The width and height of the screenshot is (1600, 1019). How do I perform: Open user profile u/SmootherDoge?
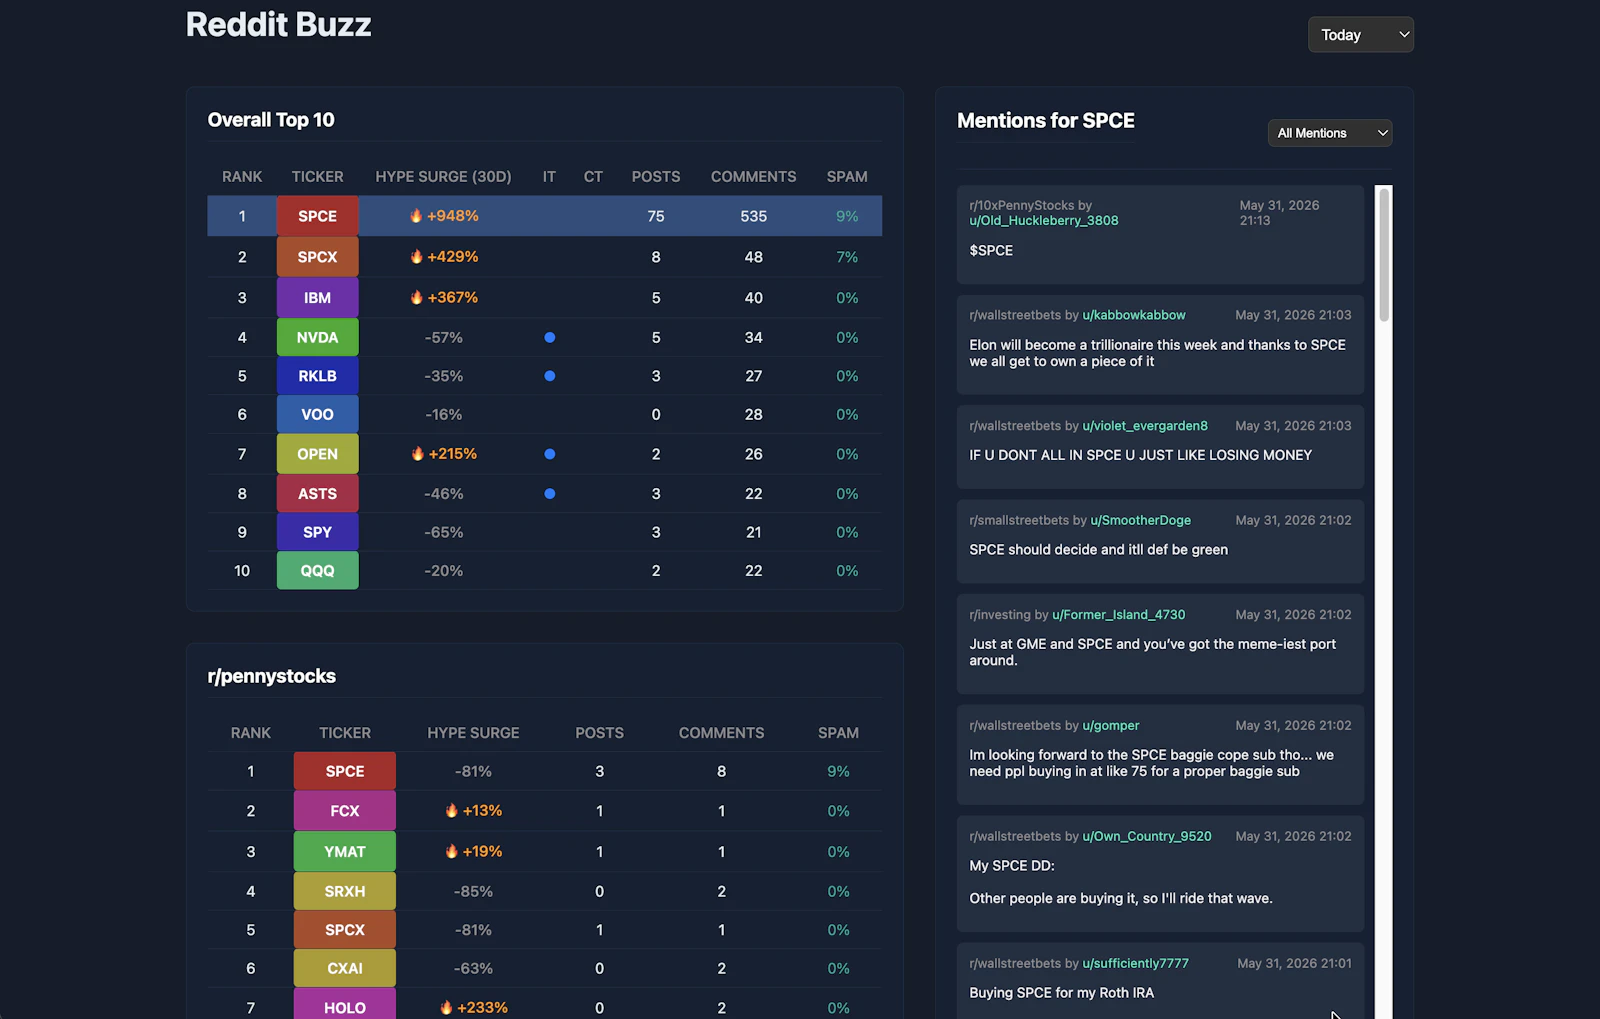[x=1140, y=520]
